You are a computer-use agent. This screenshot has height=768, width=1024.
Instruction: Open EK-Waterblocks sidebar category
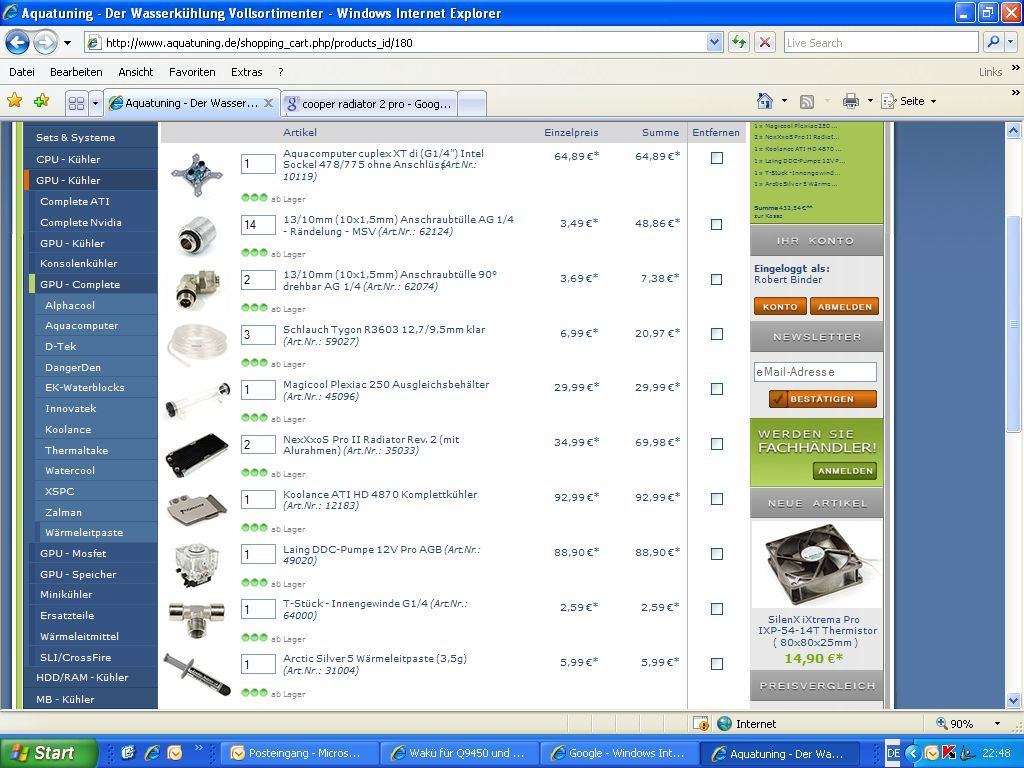[85, 387]
